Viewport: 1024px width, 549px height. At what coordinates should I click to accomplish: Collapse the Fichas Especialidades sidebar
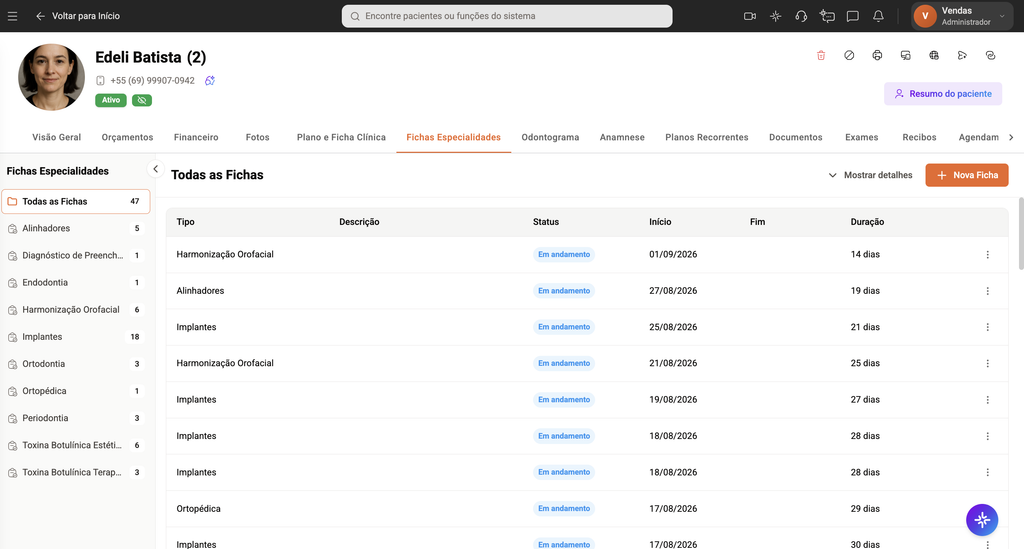155,169
